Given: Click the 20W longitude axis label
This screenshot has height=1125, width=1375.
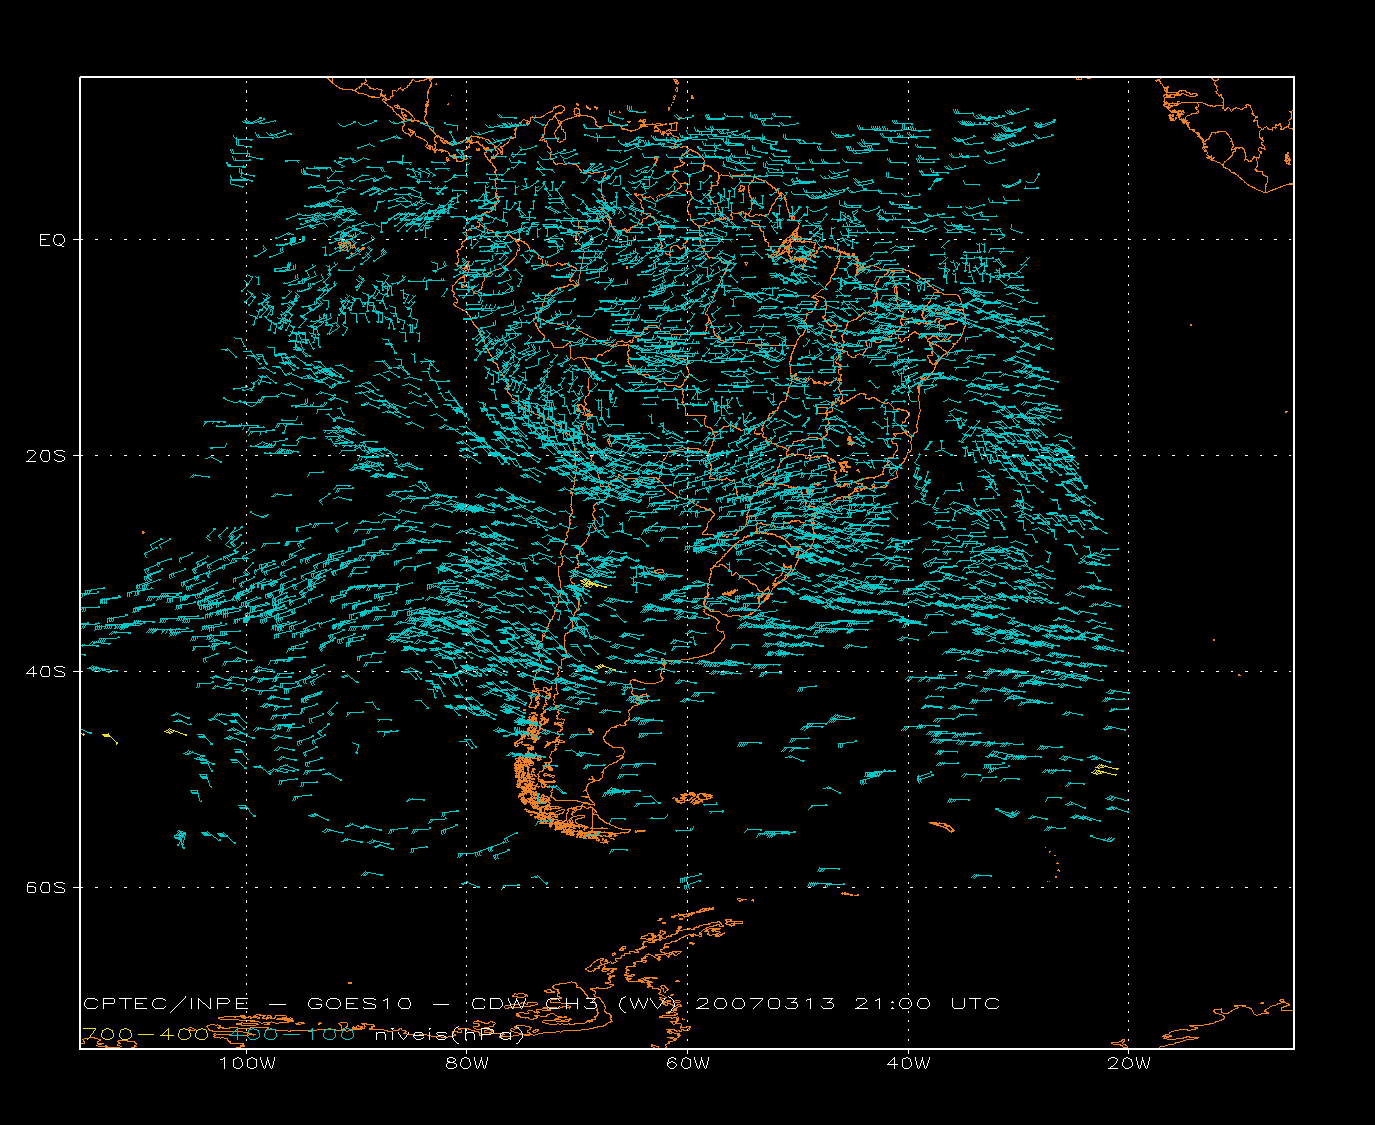Looking at the screenshot, I should (1129, 1063).
